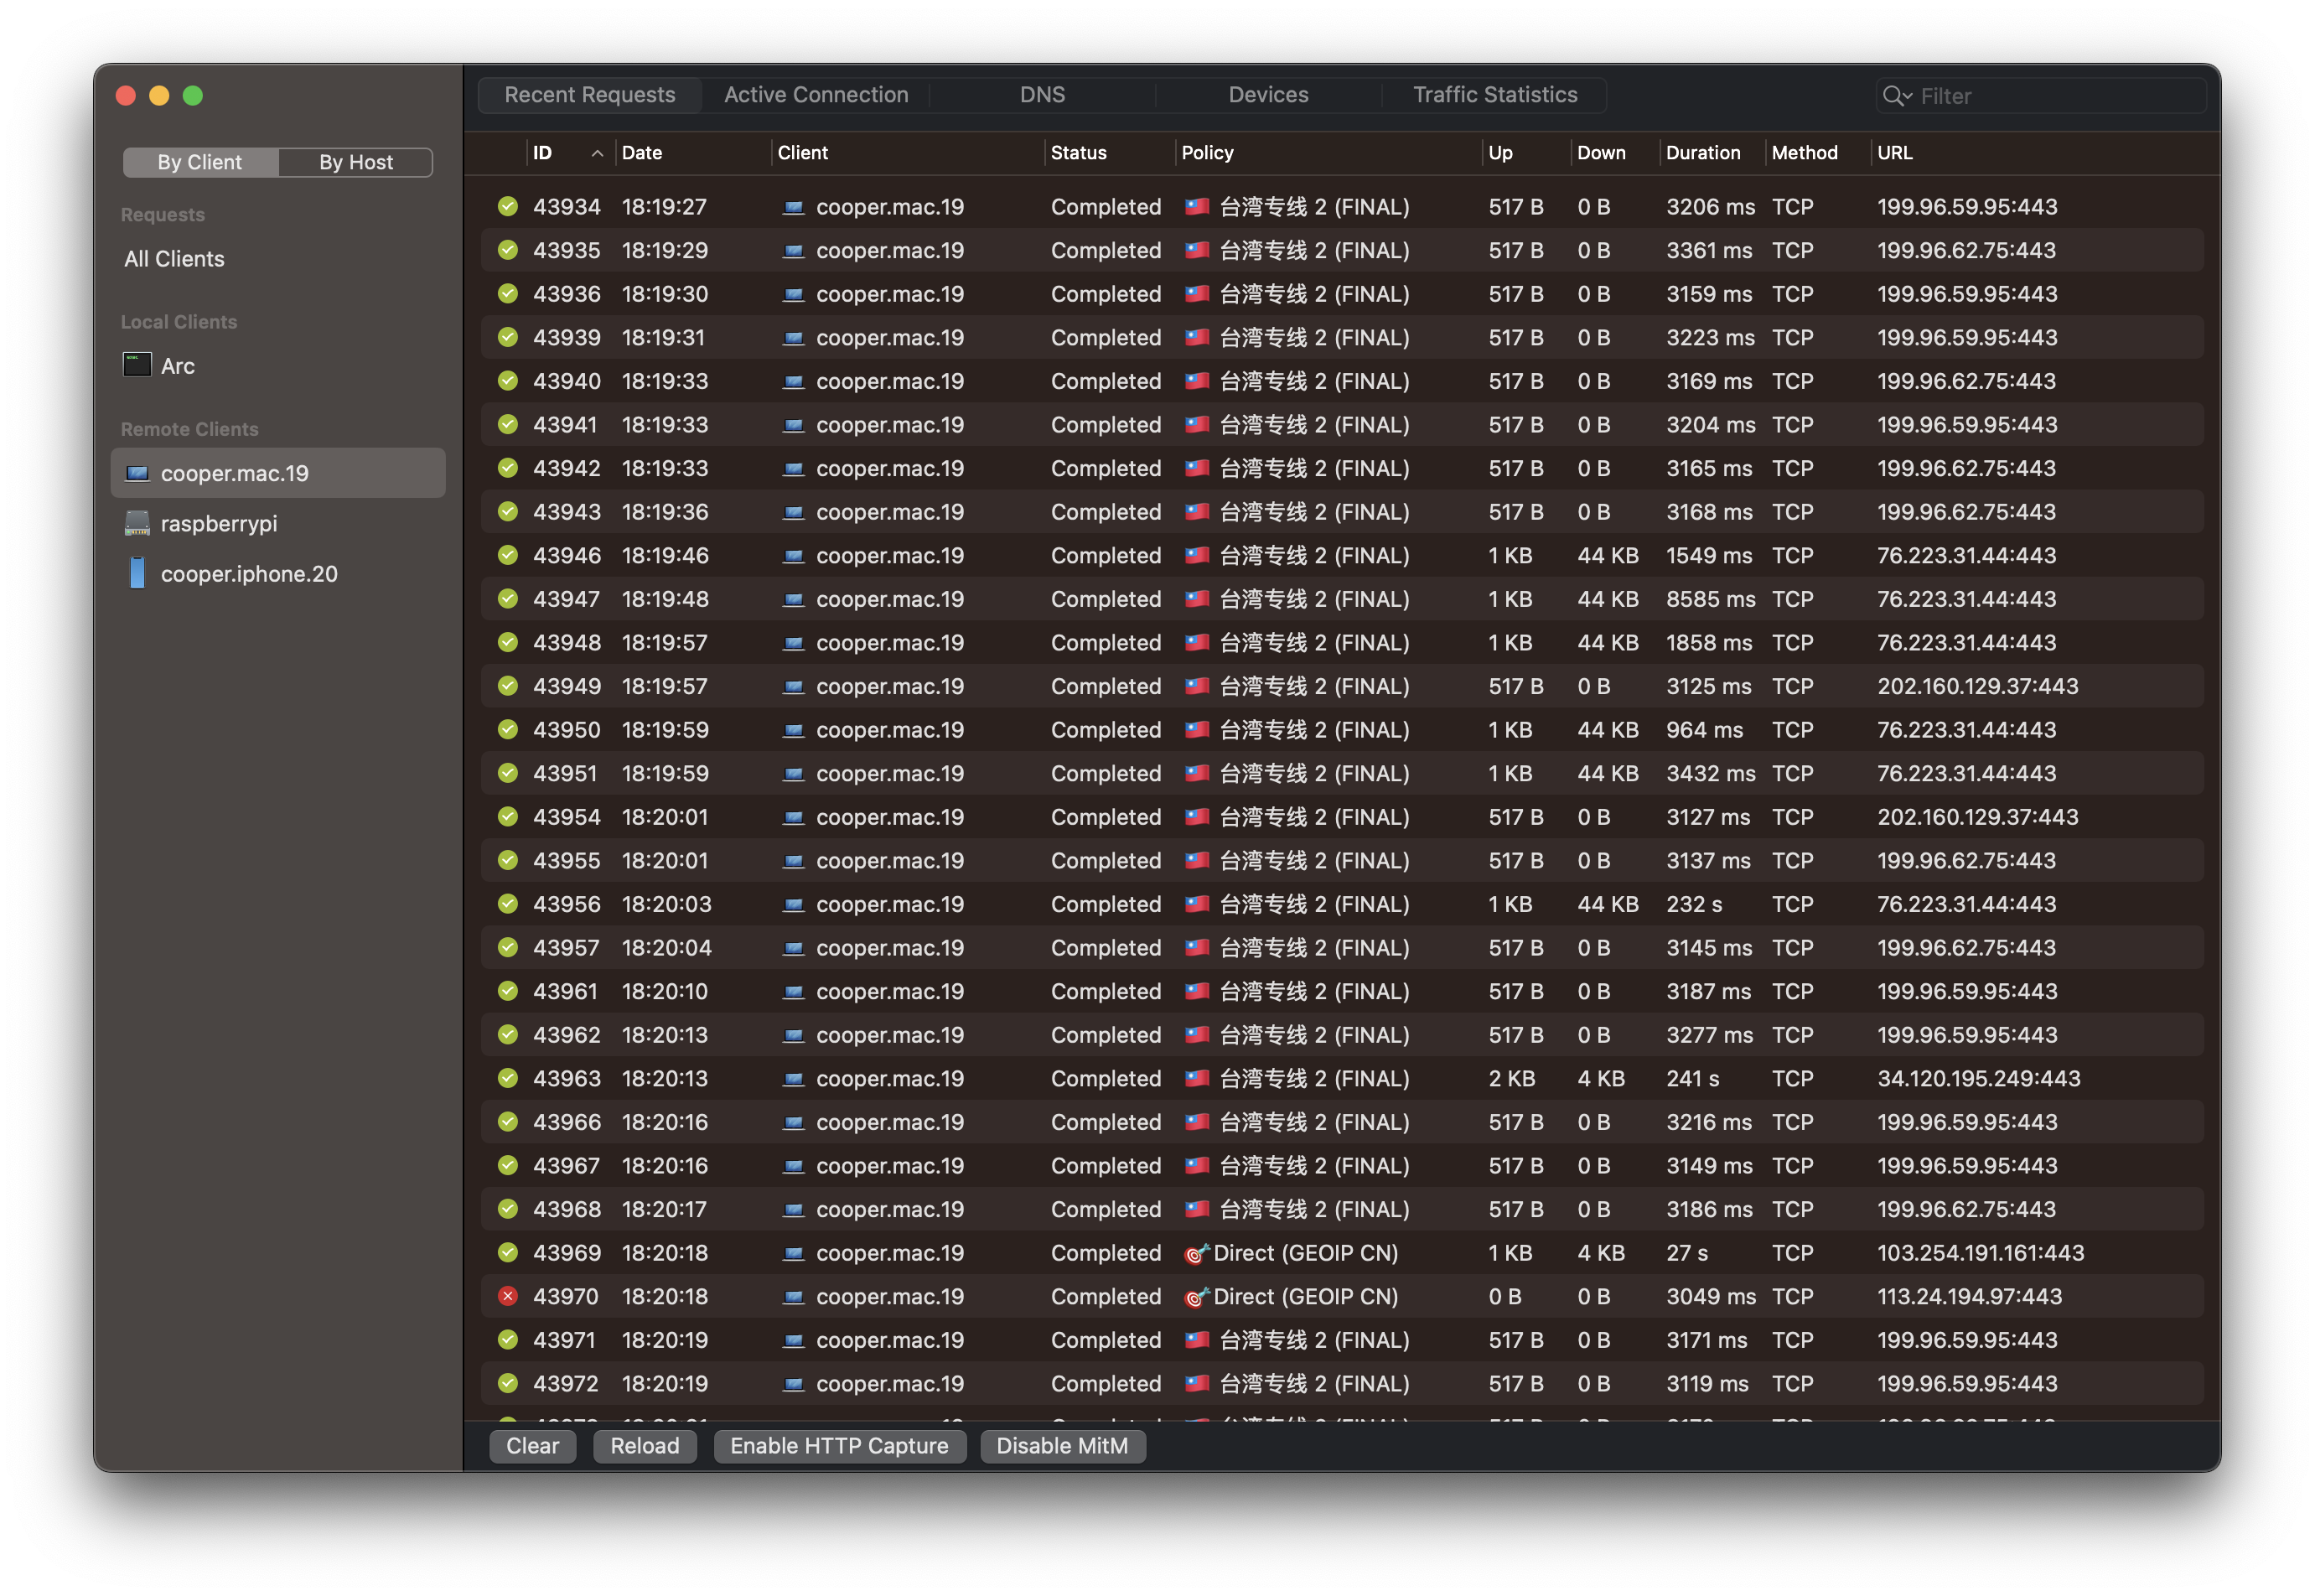Viewport: 2315px width, 1596px height.
Task: Switch sidebar to By Client view
Action: click(x=200, y=162)
